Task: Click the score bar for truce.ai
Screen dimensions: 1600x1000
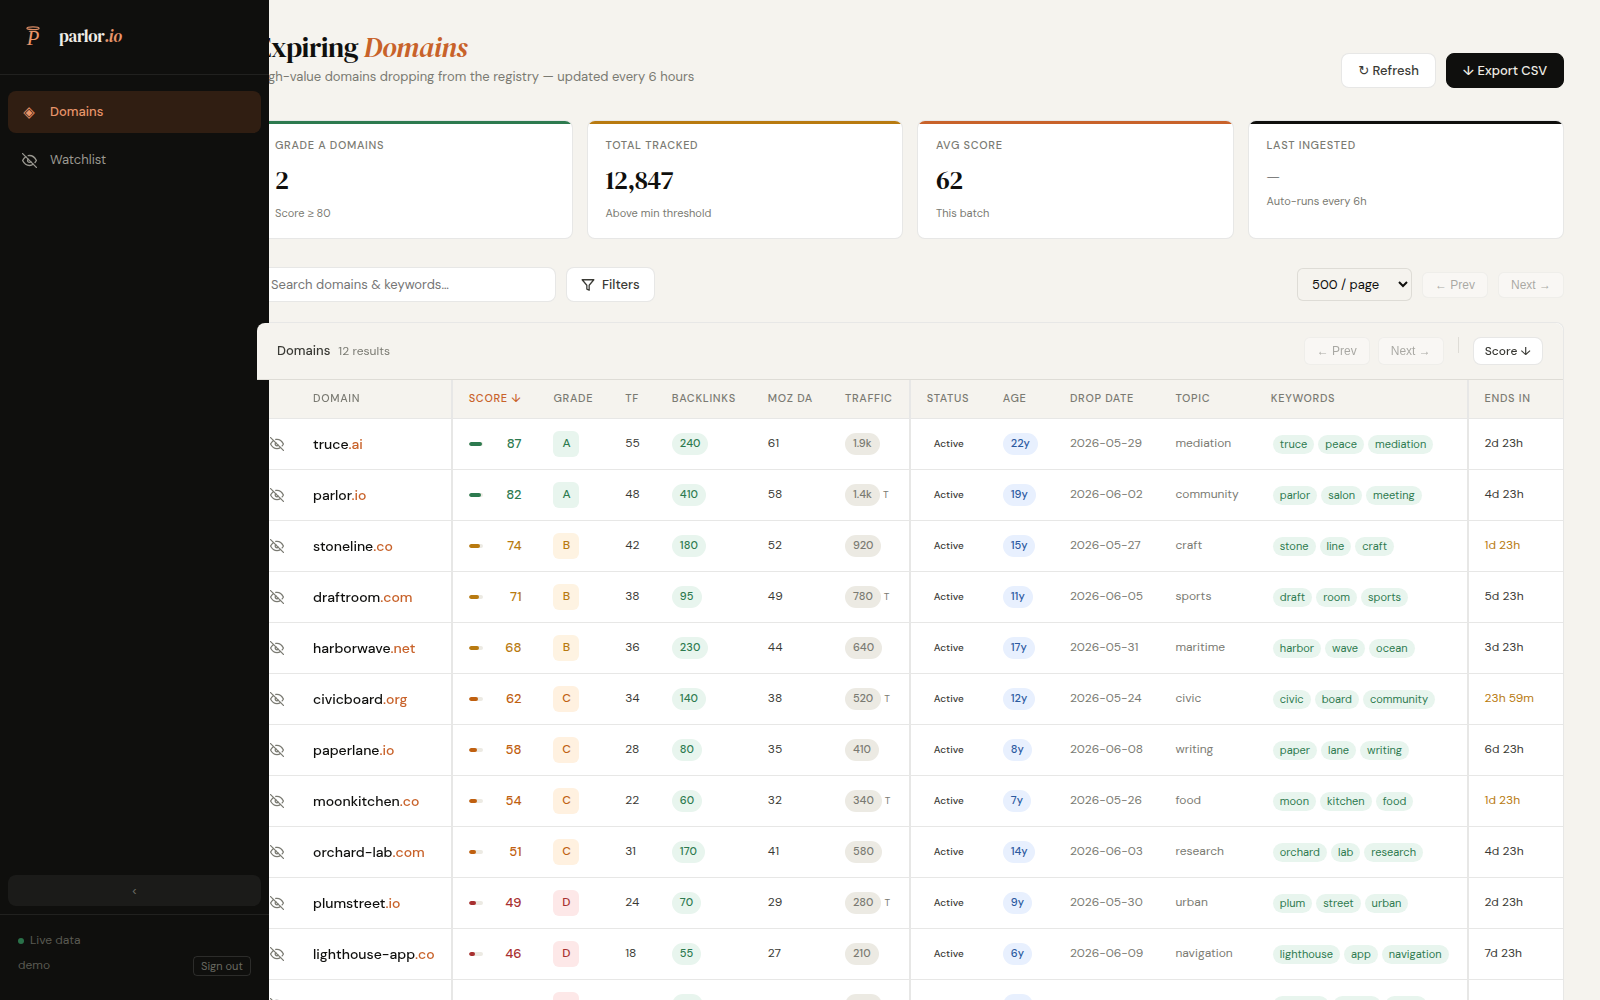Action: pos(475,444)
